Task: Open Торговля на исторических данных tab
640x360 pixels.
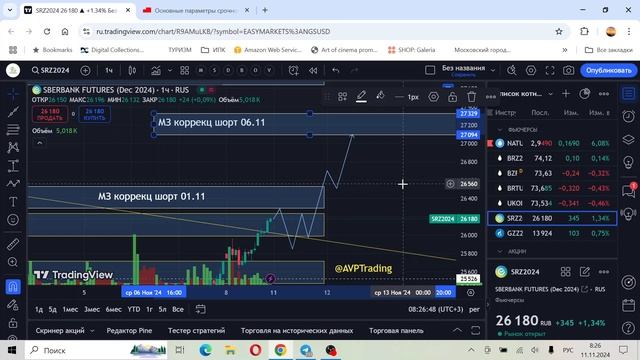Action: 297,331
